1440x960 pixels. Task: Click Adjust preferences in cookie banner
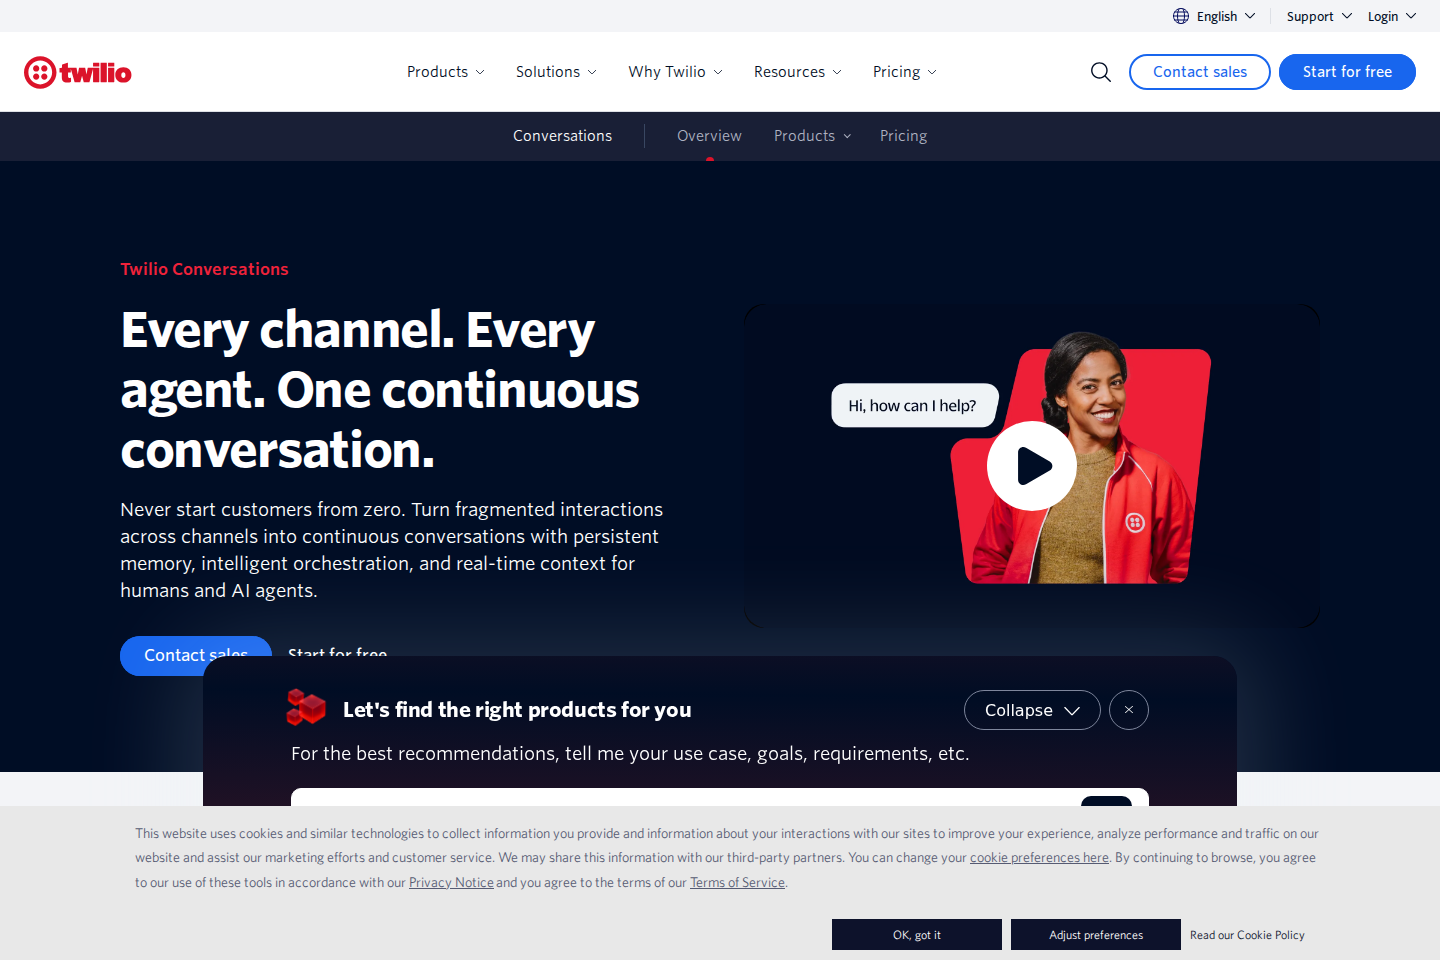[1096, 935]
